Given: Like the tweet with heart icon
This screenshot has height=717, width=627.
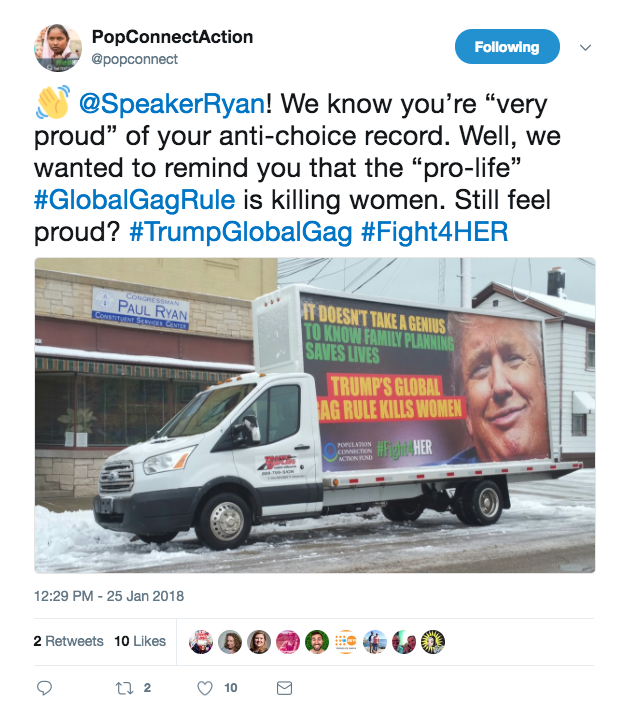Looking at the screenshot, I should (205, 688).
